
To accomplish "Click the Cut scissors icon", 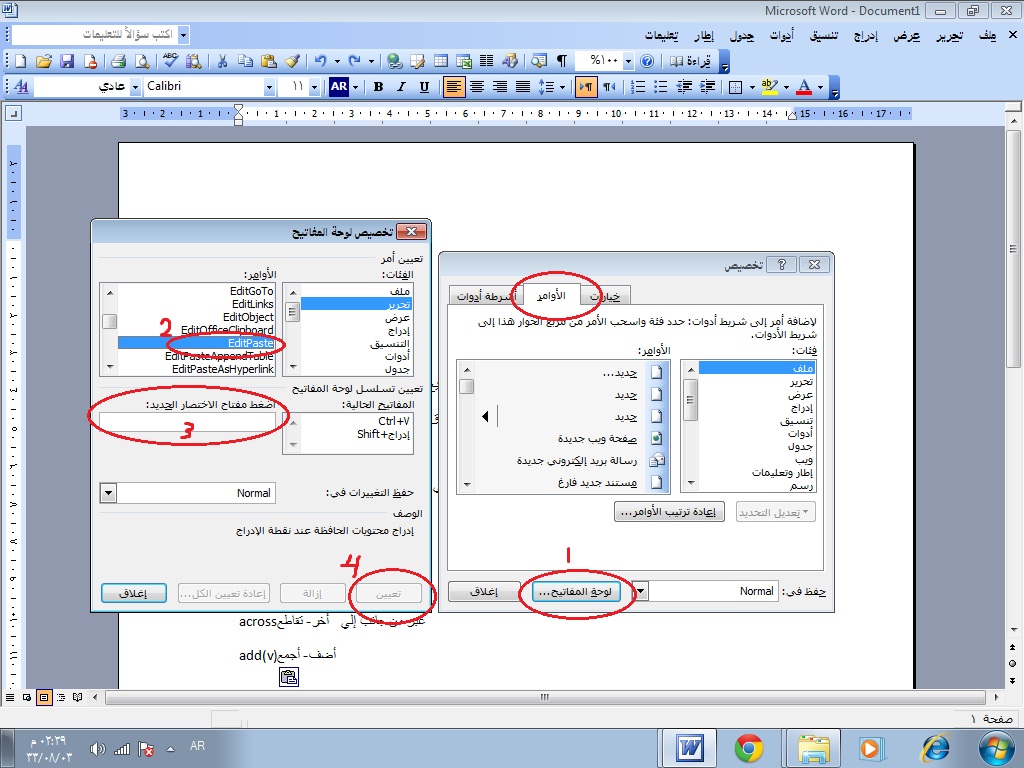I will pos(222,61).
